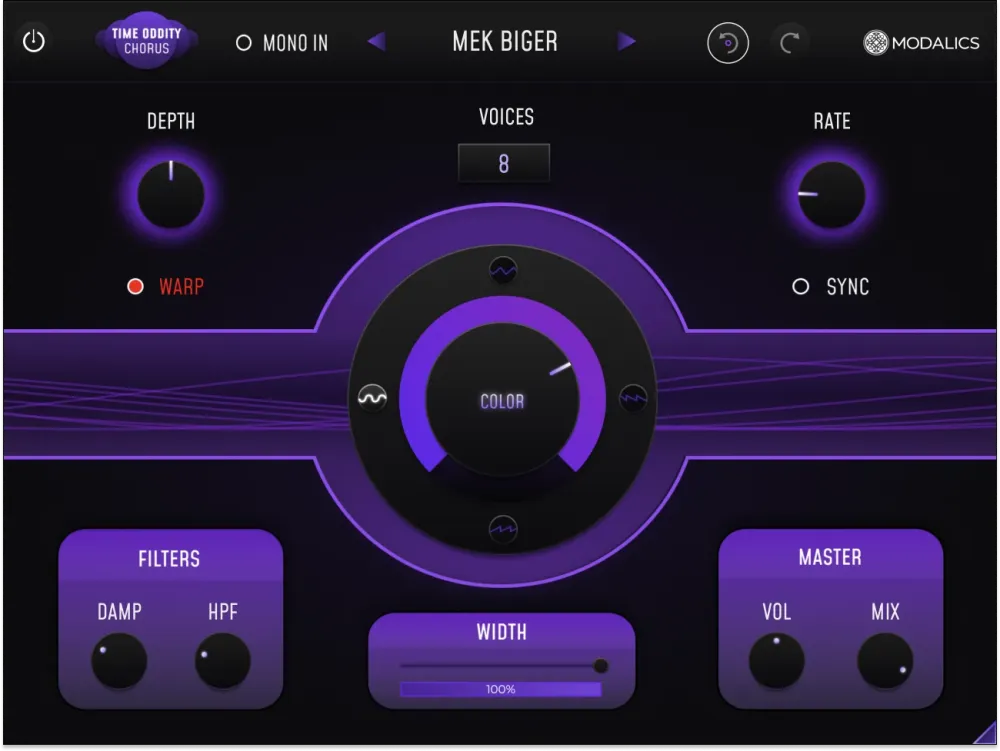Select right-side waveform shape icon

pyautogui.click(x=633, y=398)
